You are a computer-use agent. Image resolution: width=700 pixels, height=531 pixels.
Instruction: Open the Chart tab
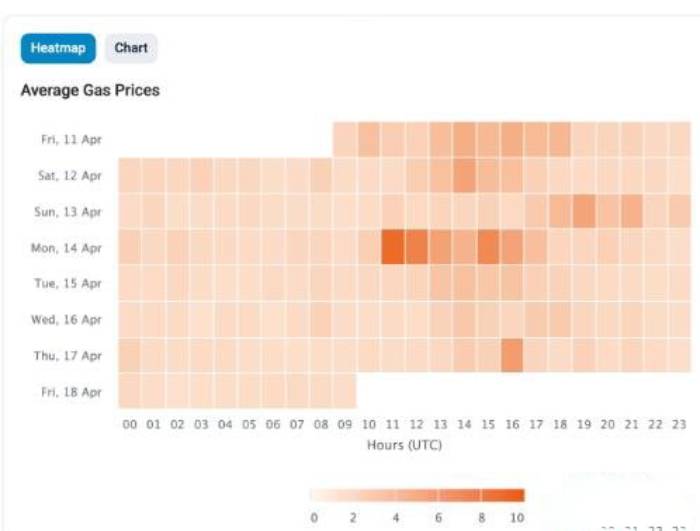[x=131, y=48]
